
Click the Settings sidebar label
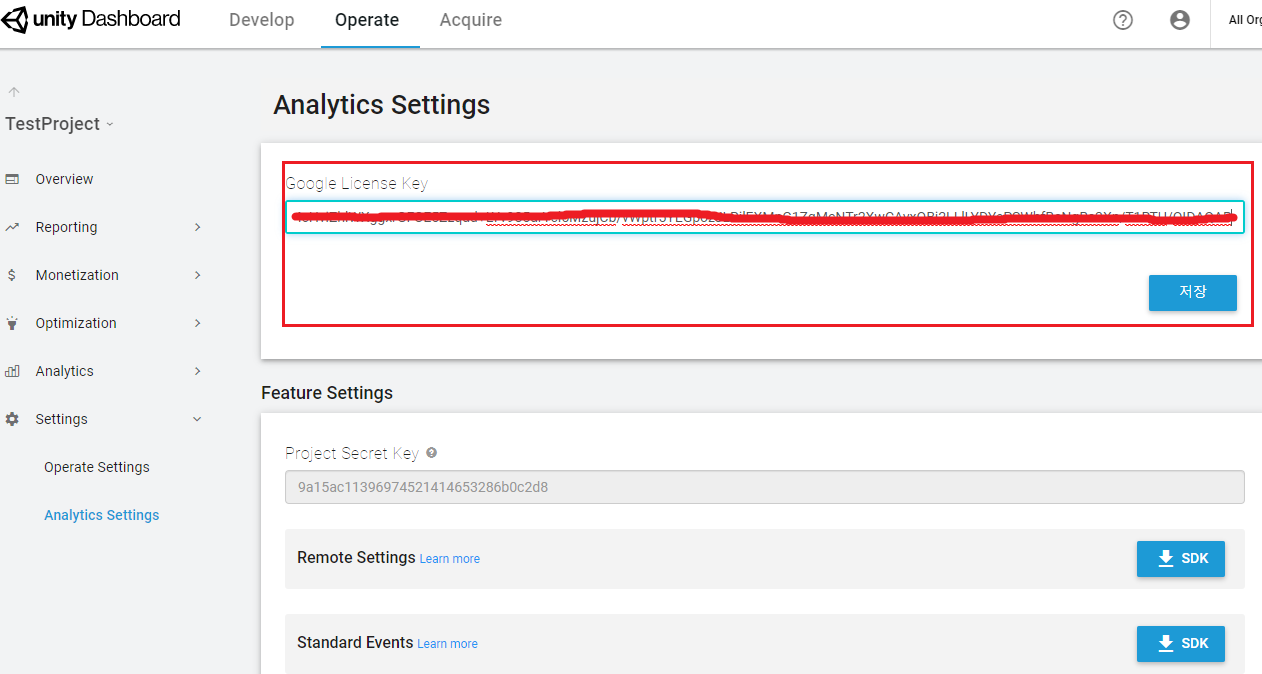click(61, 419)
